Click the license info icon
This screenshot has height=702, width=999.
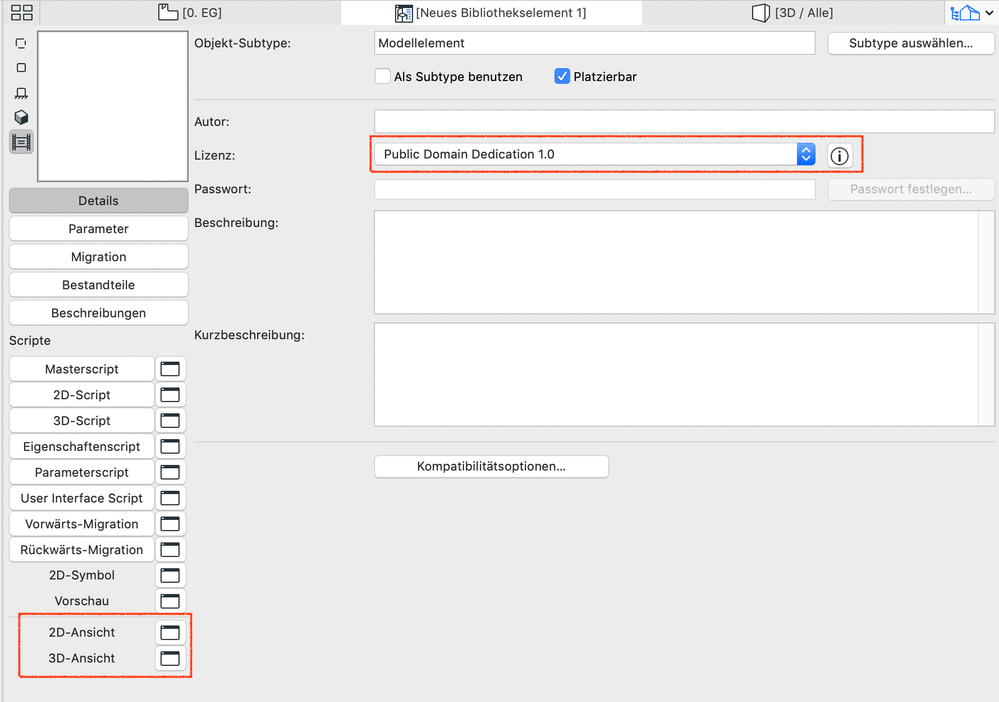coord(840,155)
